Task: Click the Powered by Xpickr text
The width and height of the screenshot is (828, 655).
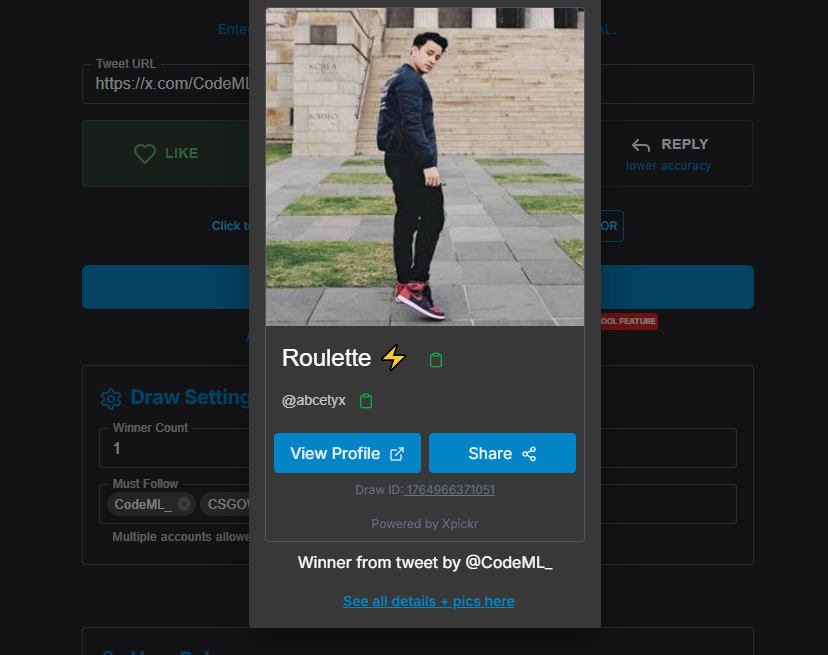Action: (425, 523)
